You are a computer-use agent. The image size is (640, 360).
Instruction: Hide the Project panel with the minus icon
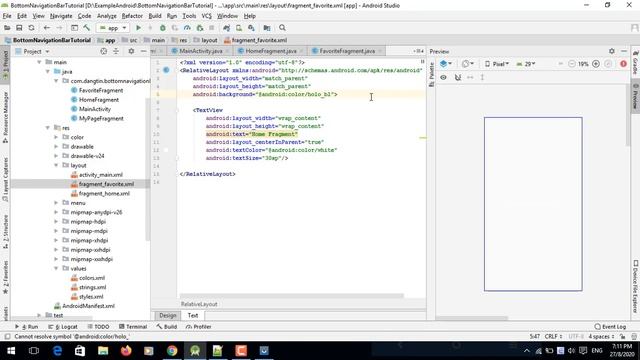(143, 51)
